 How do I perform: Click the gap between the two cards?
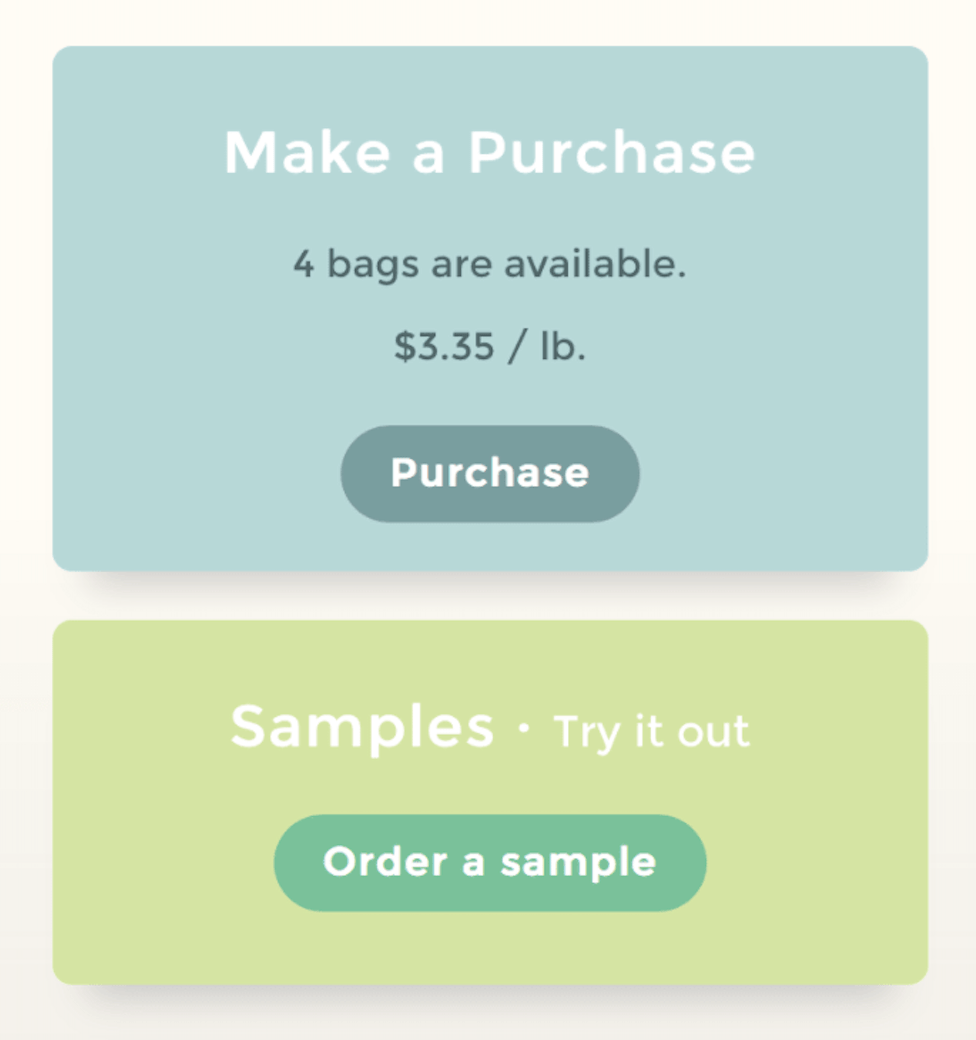[x=490, y=596]
